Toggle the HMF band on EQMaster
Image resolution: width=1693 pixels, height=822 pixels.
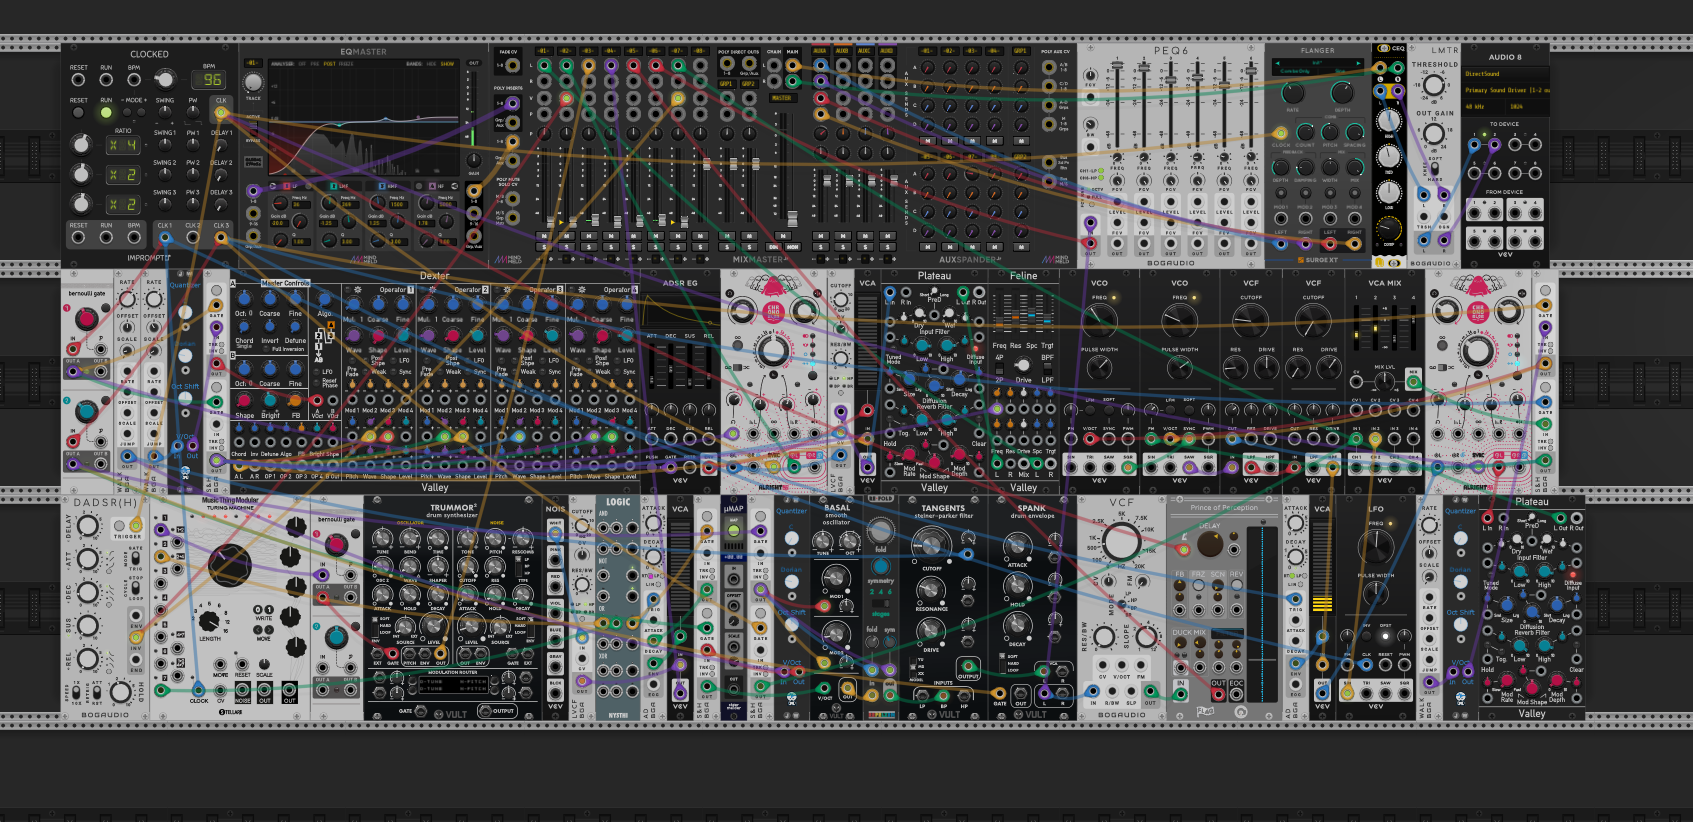click(382, 186)
